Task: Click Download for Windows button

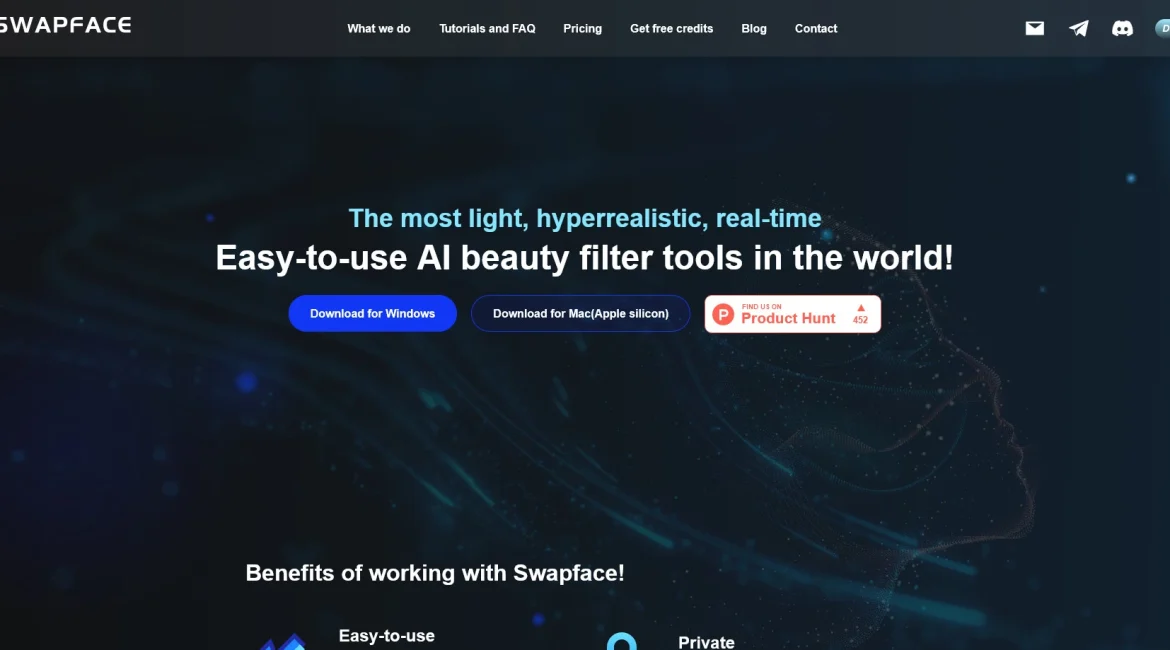Action: coord(372,313)
